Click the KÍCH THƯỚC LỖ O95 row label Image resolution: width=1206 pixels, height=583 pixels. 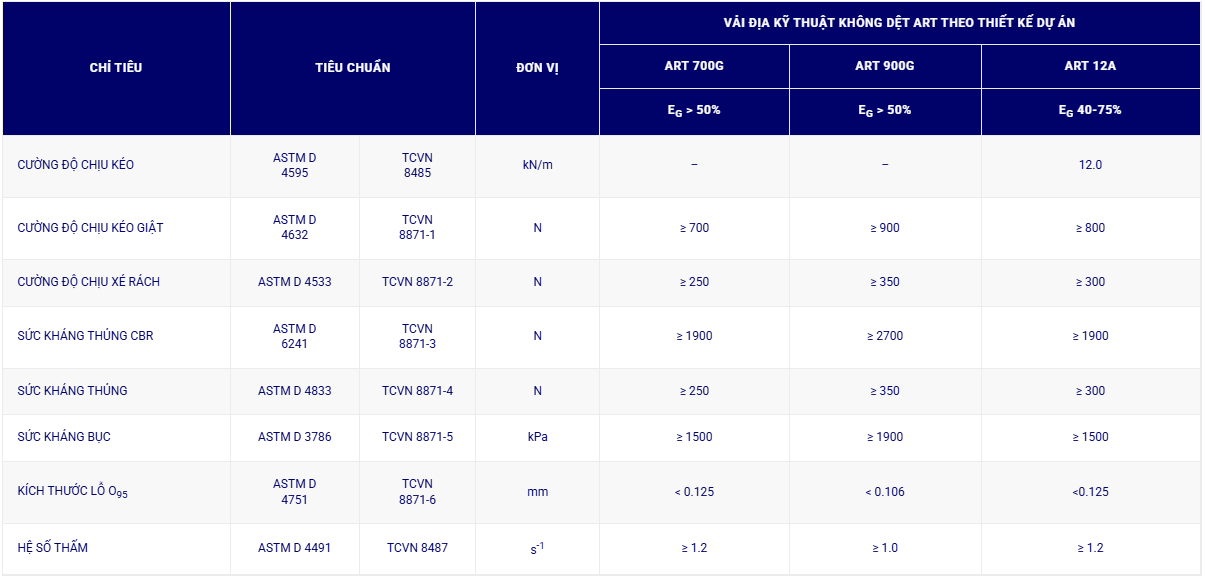[73, 492]
